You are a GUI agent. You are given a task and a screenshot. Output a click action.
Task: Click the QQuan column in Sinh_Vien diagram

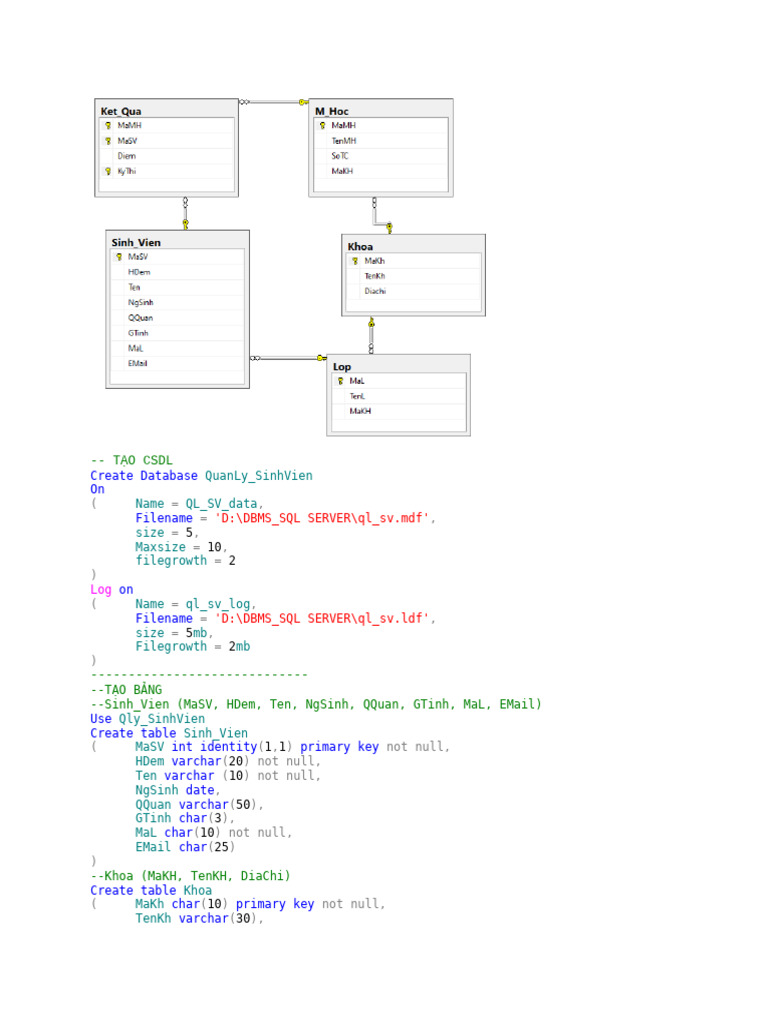coord(140,317)
